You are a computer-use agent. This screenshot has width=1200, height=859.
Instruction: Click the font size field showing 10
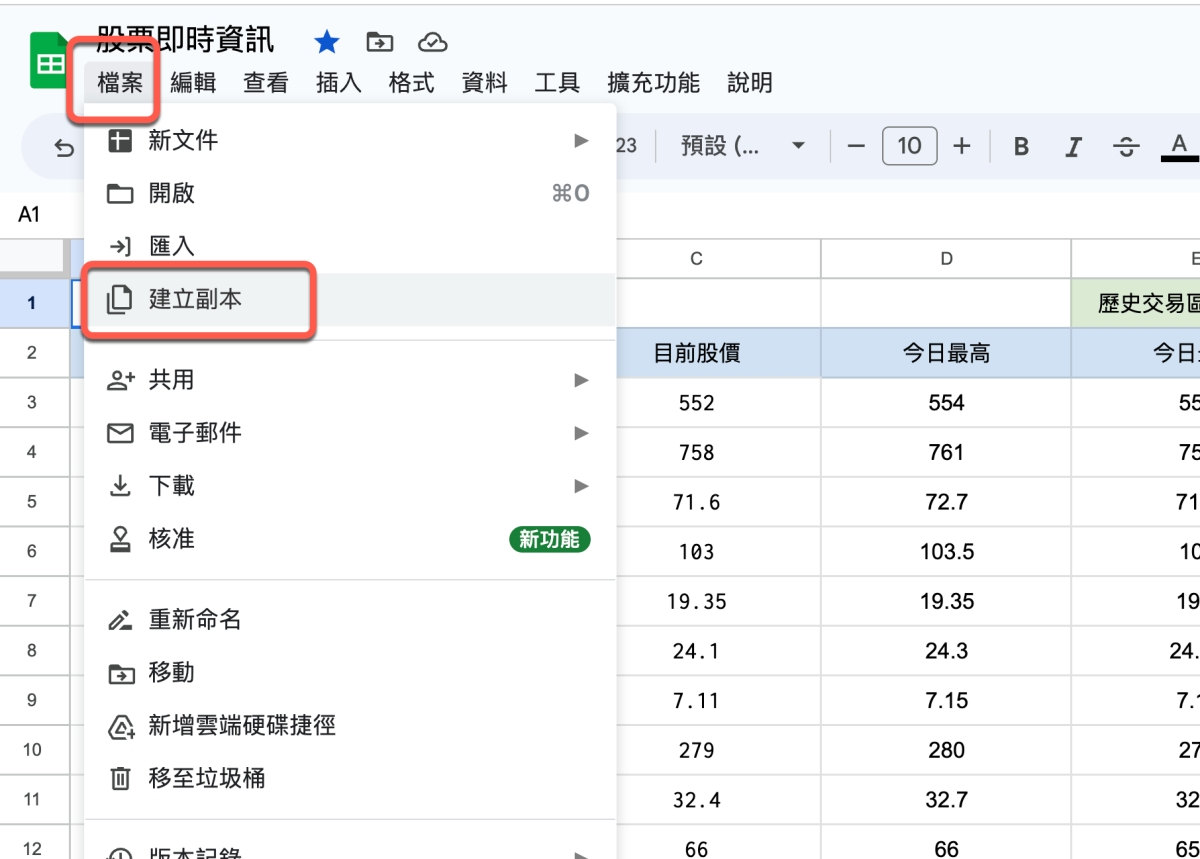[909, 147]
